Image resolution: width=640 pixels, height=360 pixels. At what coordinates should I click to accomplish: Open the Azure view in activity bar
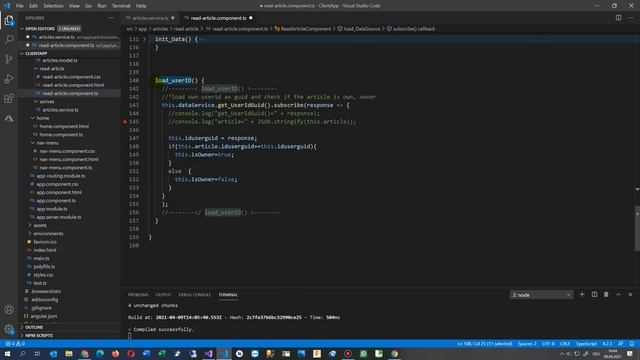[x=9, y=118]
